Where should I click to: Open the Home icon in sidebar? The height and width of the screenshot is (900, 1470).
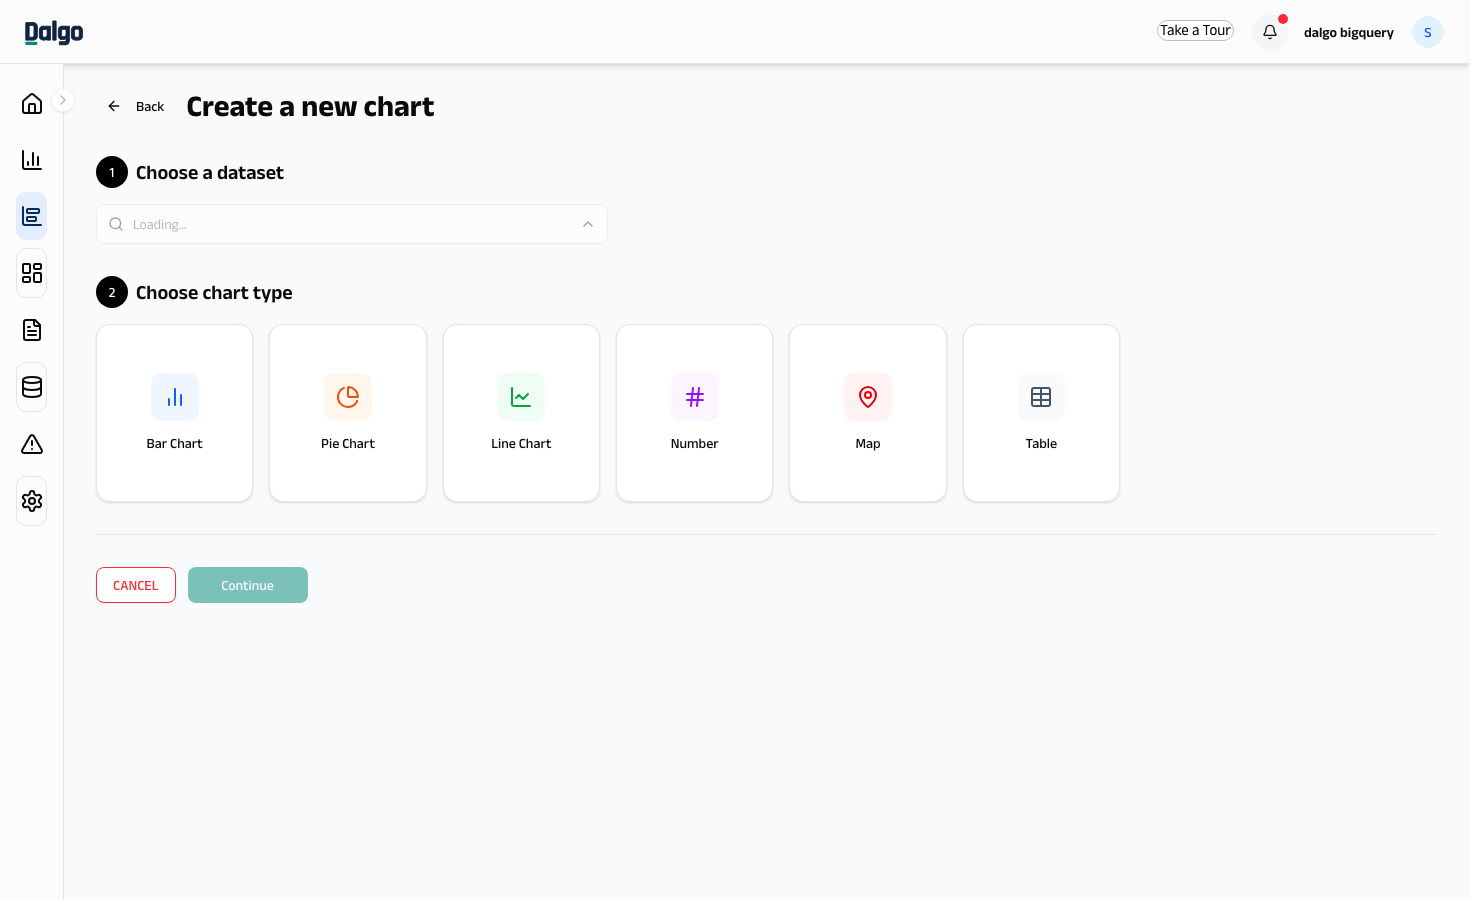click(x=32, y=103)
